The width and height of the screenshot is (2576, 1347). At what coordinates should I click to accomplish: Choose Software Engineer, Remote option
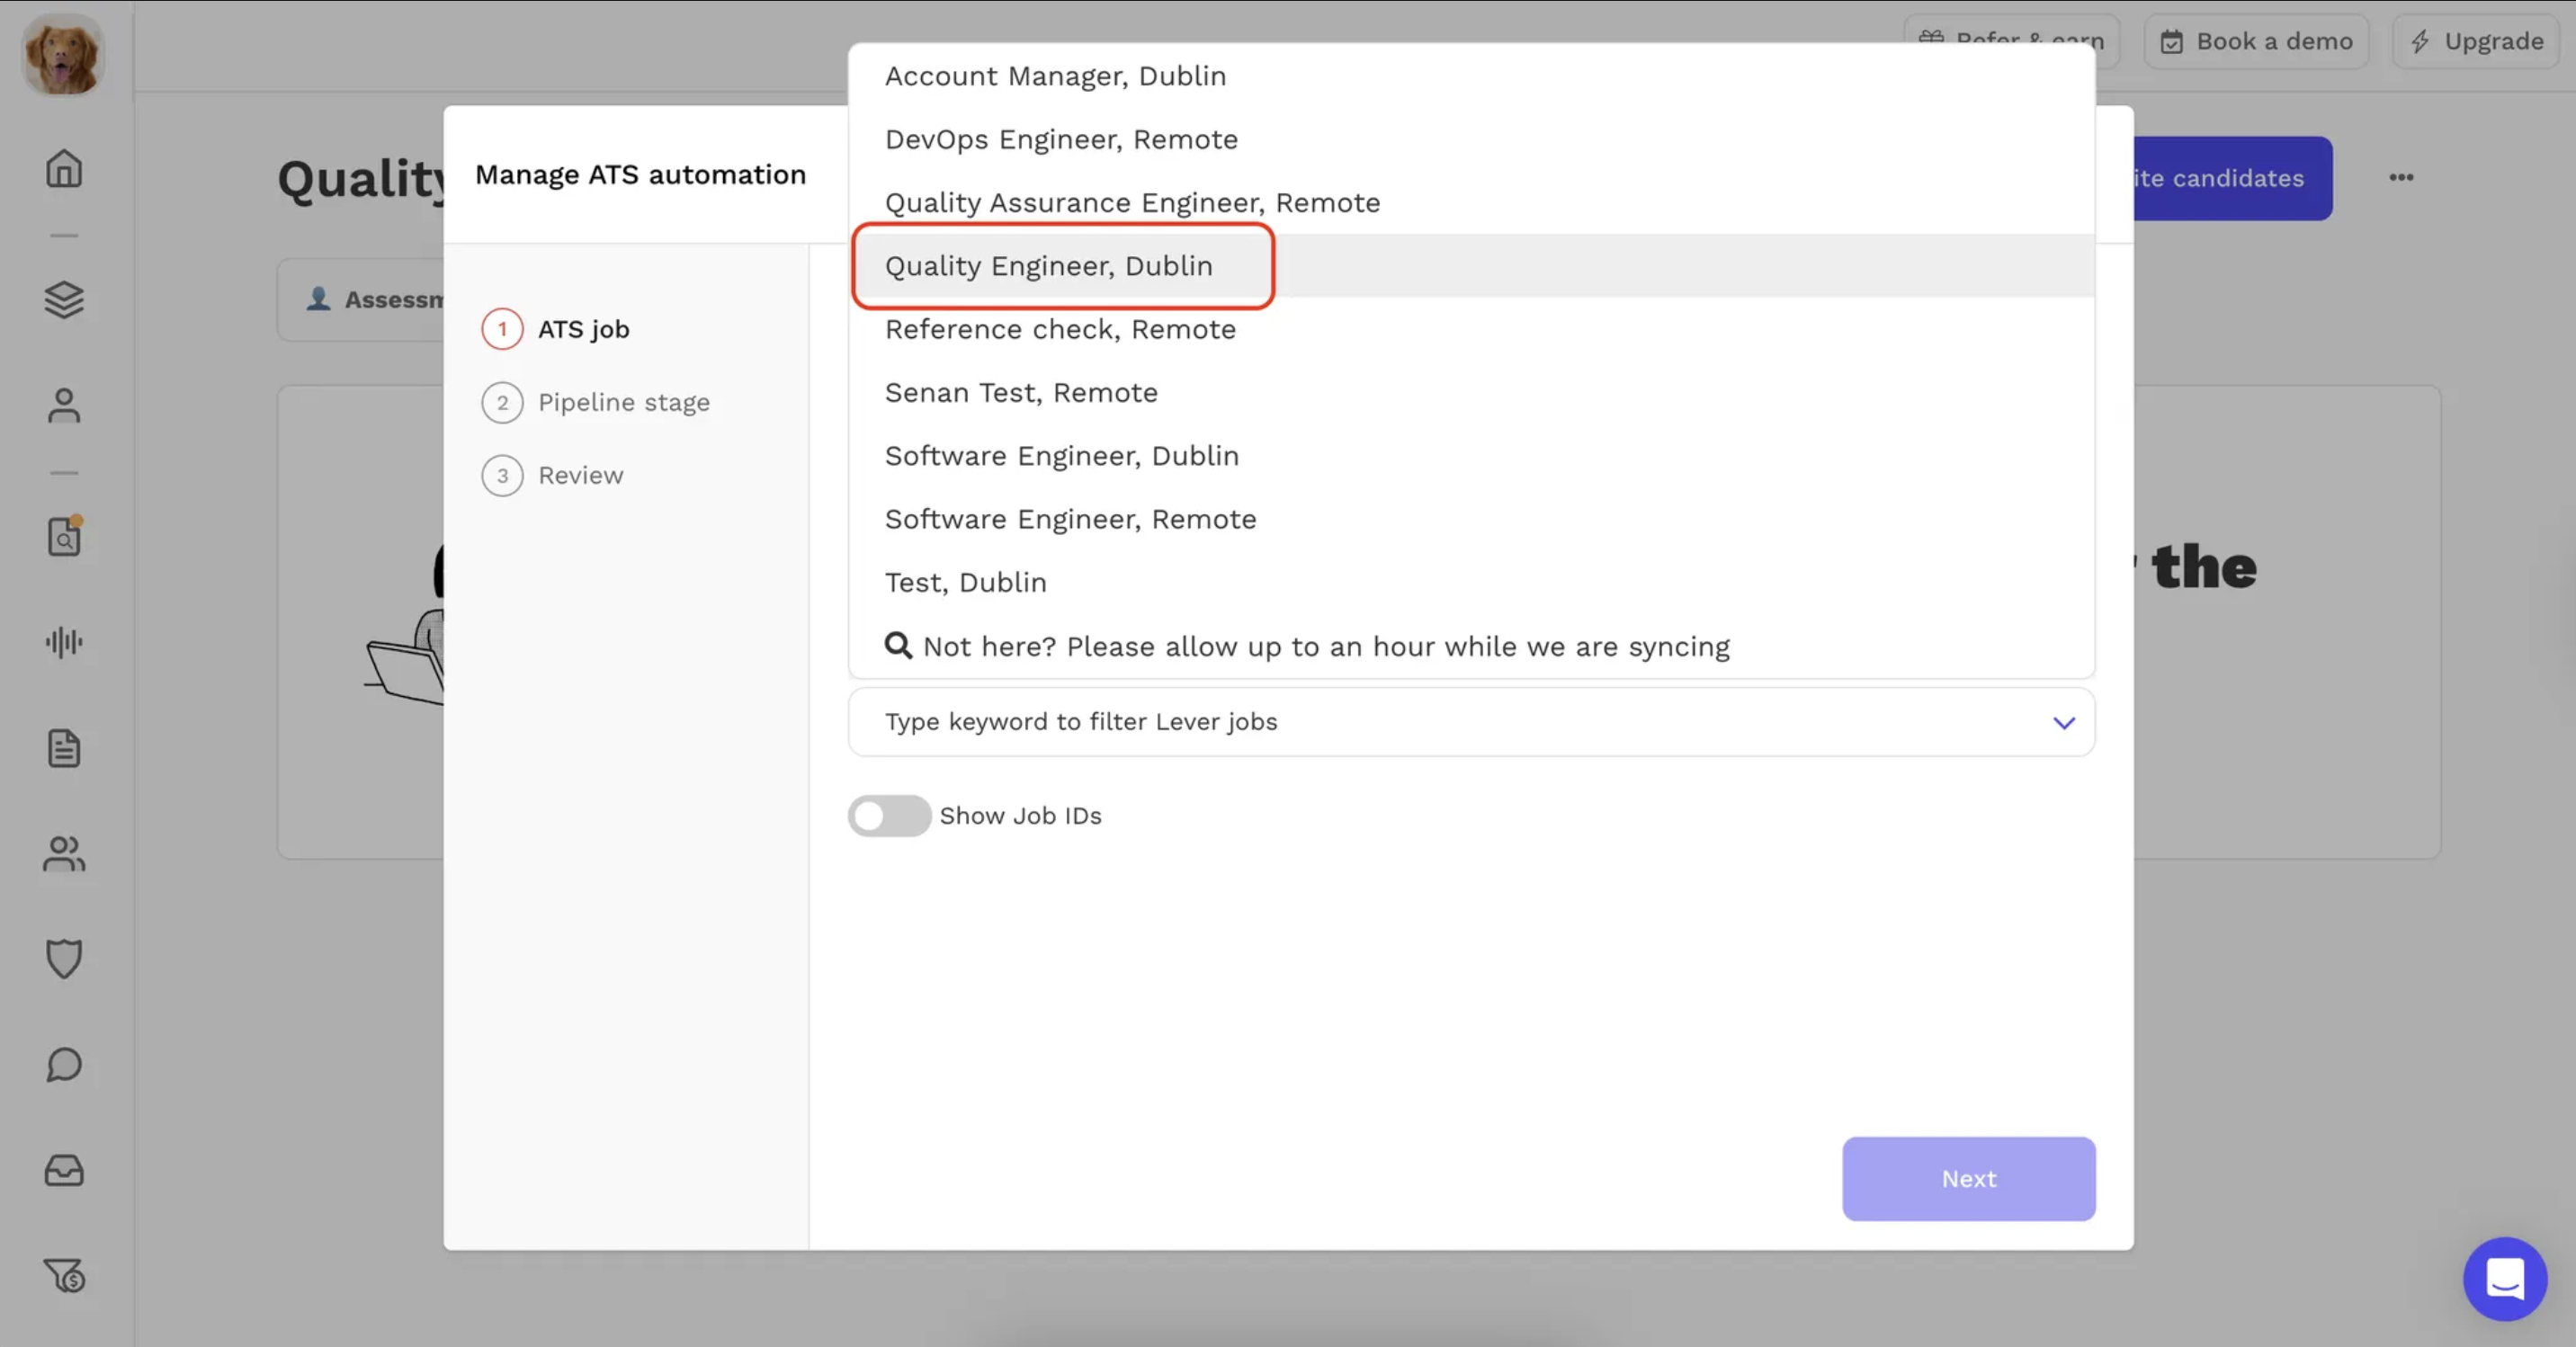[1070, 519]
